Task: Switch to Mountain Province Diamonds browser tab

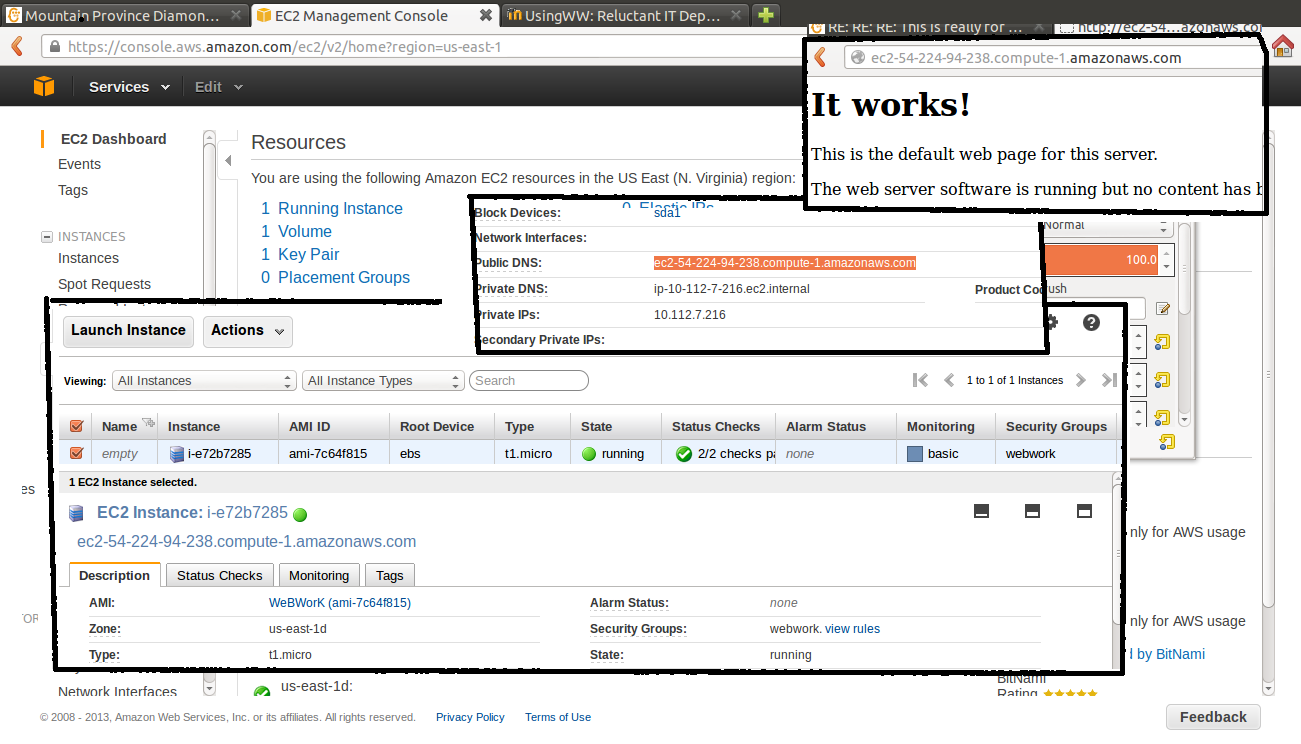Action: click(x=122, y=15)
